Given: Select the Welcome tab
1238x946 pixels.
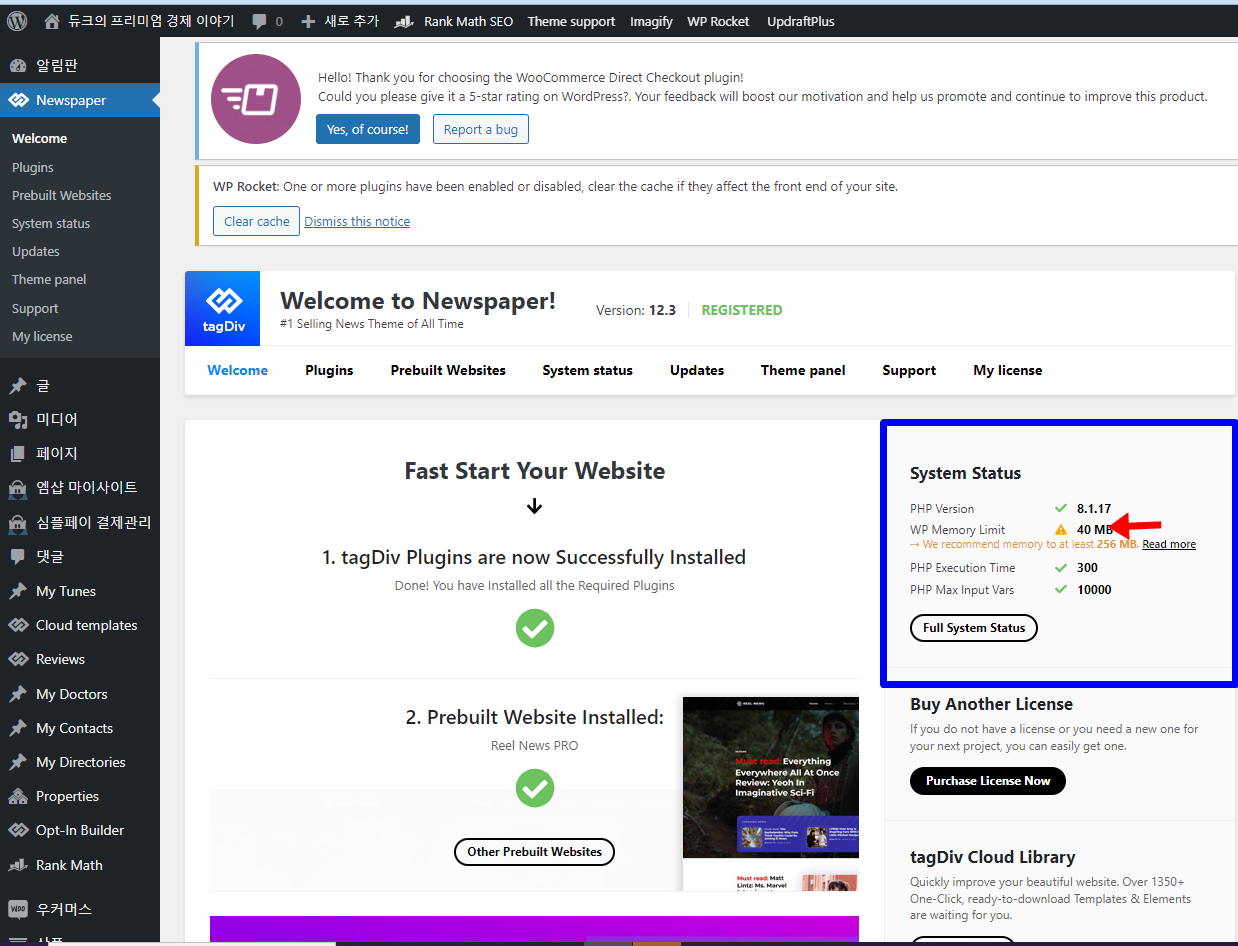Looking at the screenshot, I should [238, 370].
